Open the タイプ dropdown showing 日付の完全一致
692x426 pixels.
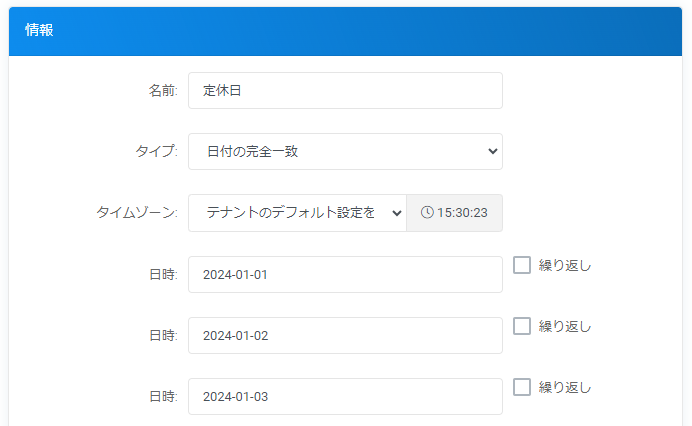pyautogui.click(x=345, y=152)
